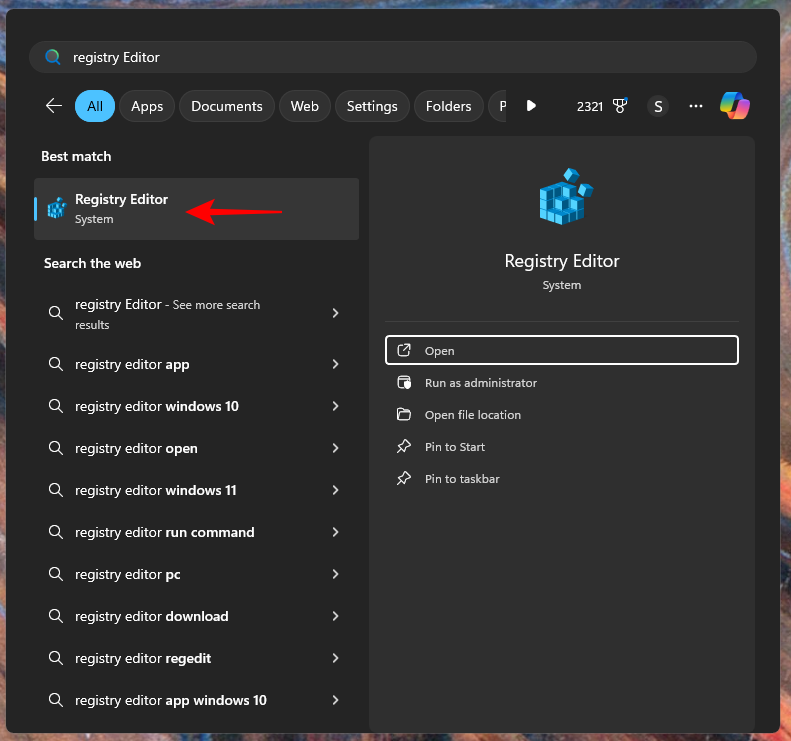Image resolution: width=791 pixels, height=741 pixels.
Task: Open the S user account avatar
Action: (657, 106)
